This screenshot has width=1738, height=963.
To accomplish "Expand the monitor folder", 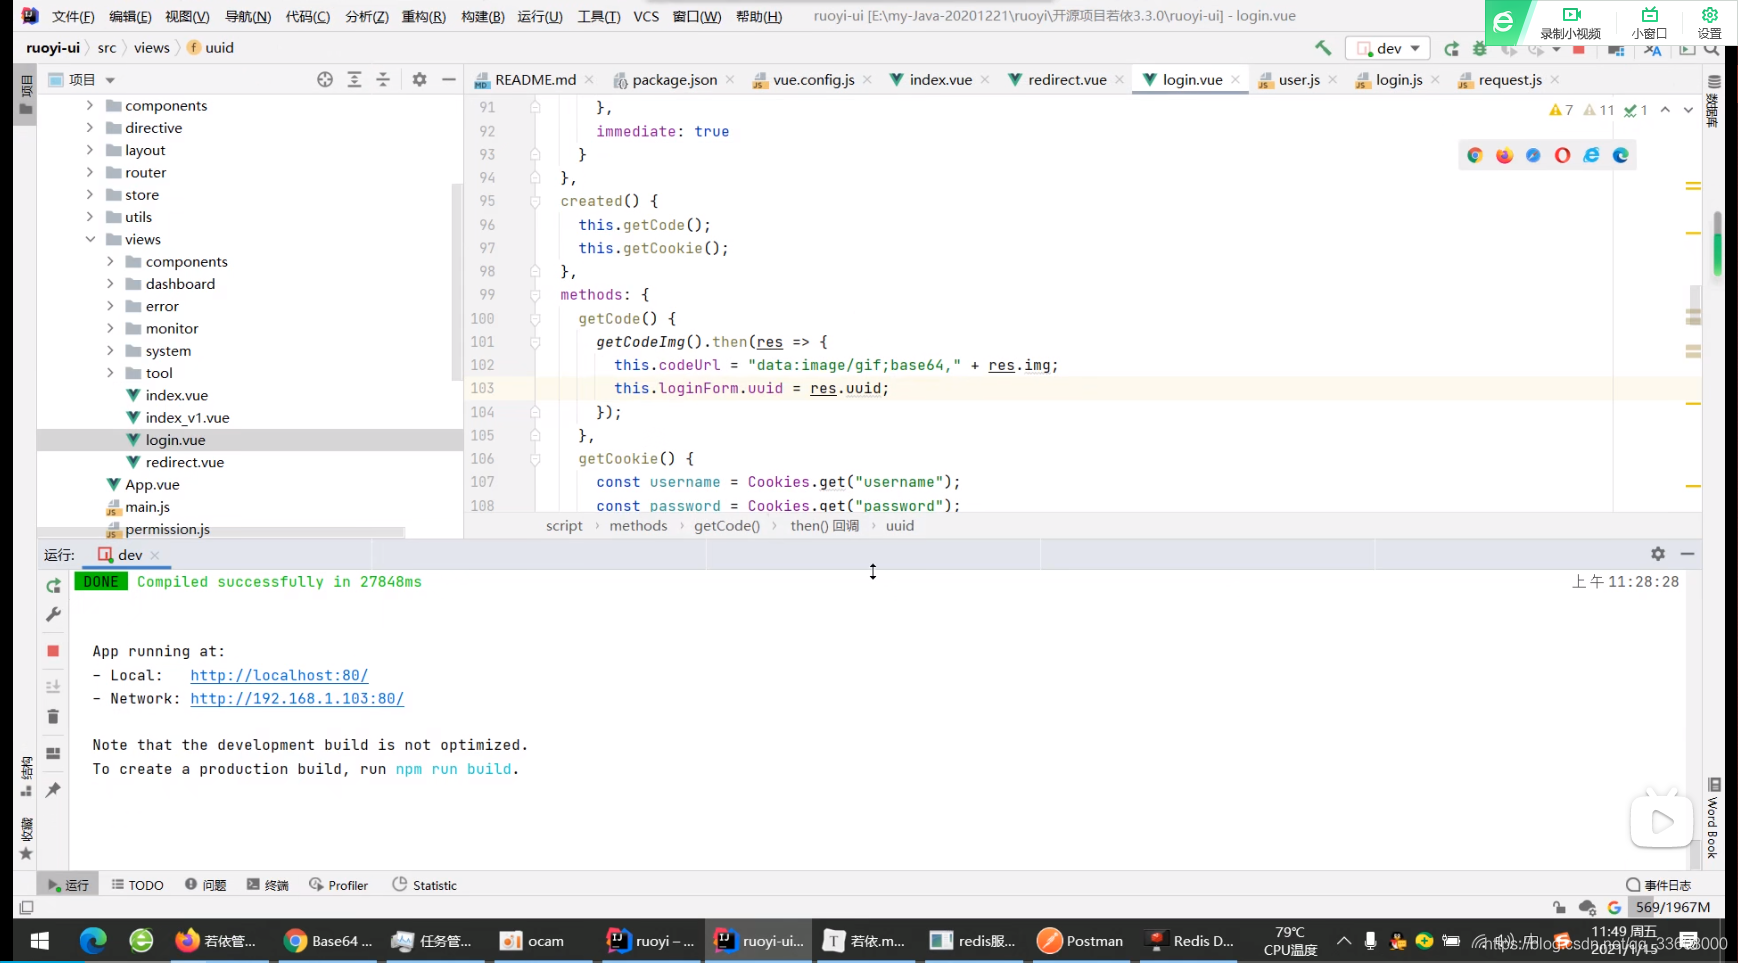I will click(110, 328).
